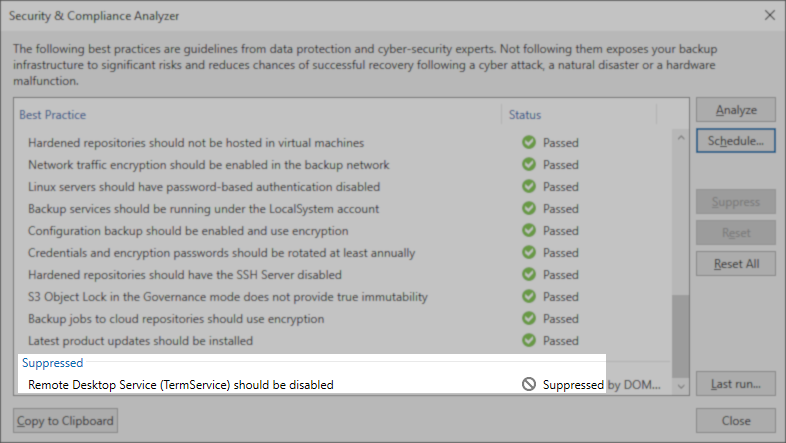Image resolution: width=786 pixels, height=443 pixels.
Task: Click the Passed checkmark for Linux servers password authentication
Action: click(529, 186)
